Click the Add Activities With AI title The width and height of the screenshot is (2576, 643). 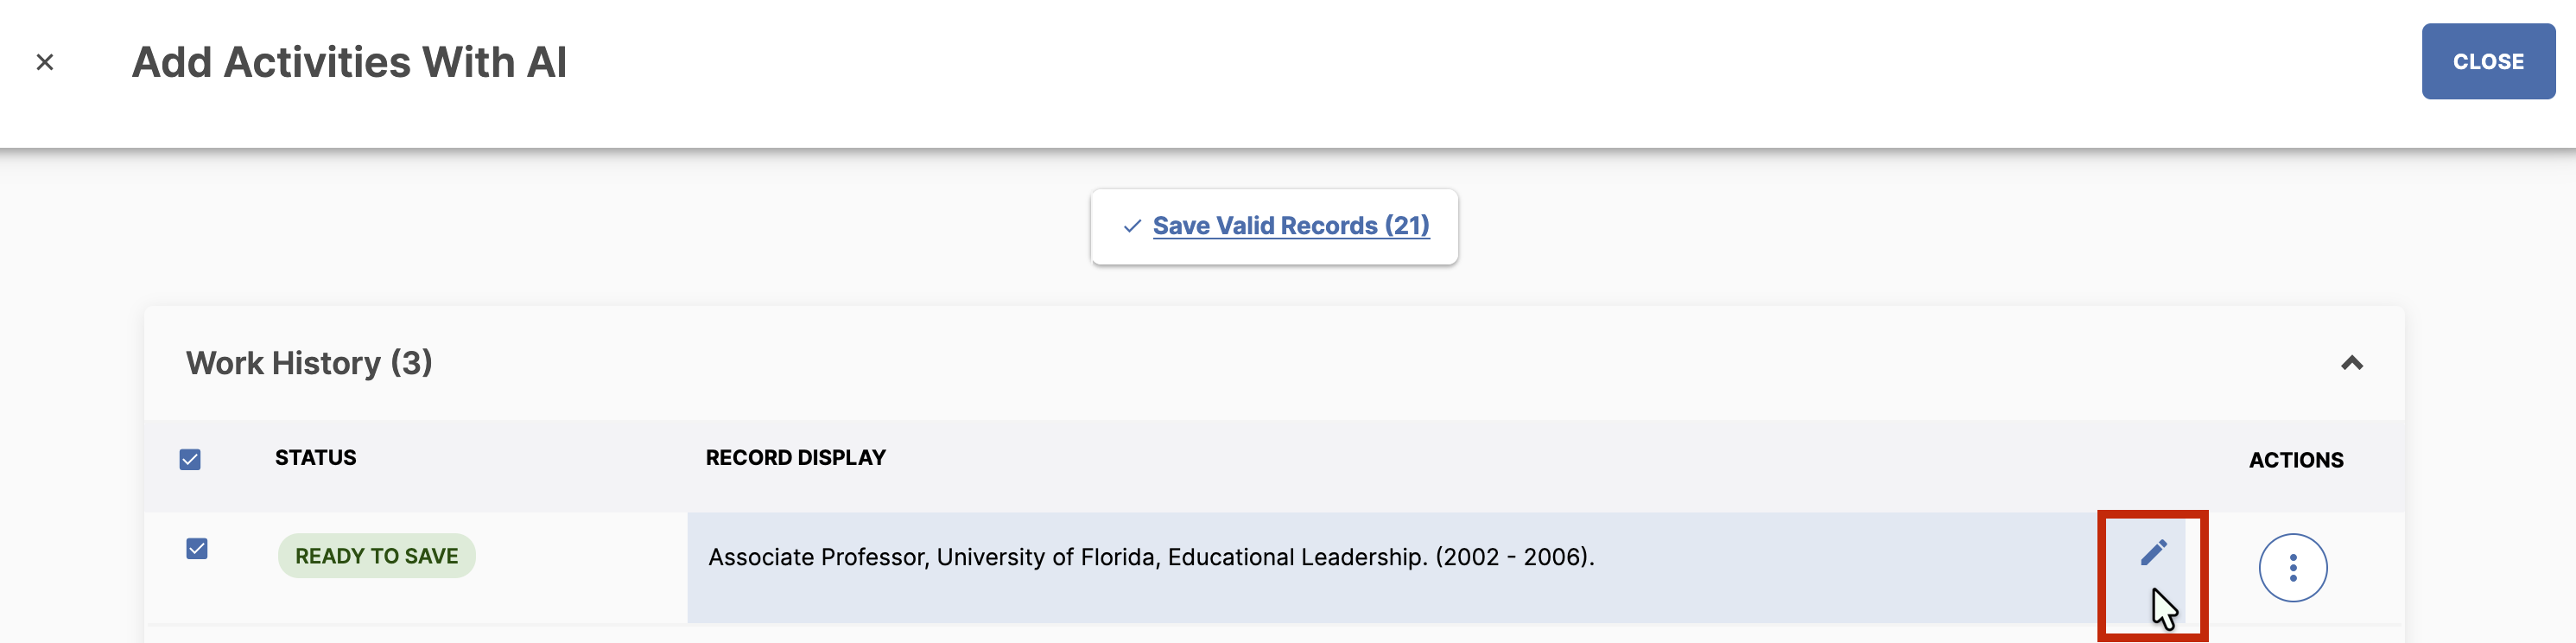[349, 62]
